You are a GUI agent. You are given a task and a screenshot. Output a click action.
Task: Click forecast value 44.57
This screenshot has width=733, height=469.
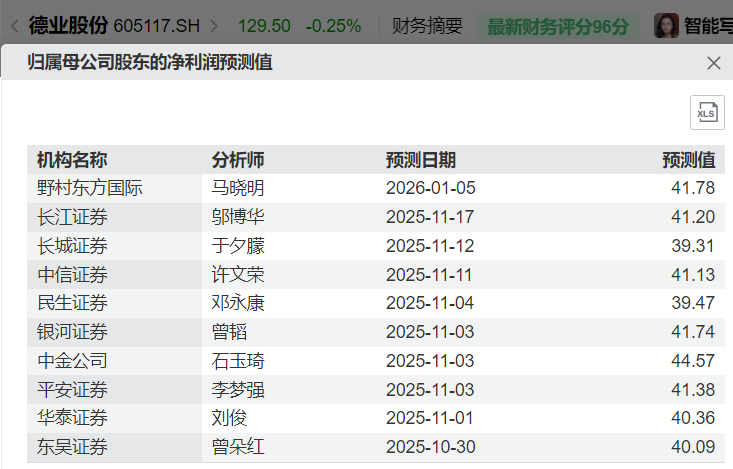click(693, 361)
